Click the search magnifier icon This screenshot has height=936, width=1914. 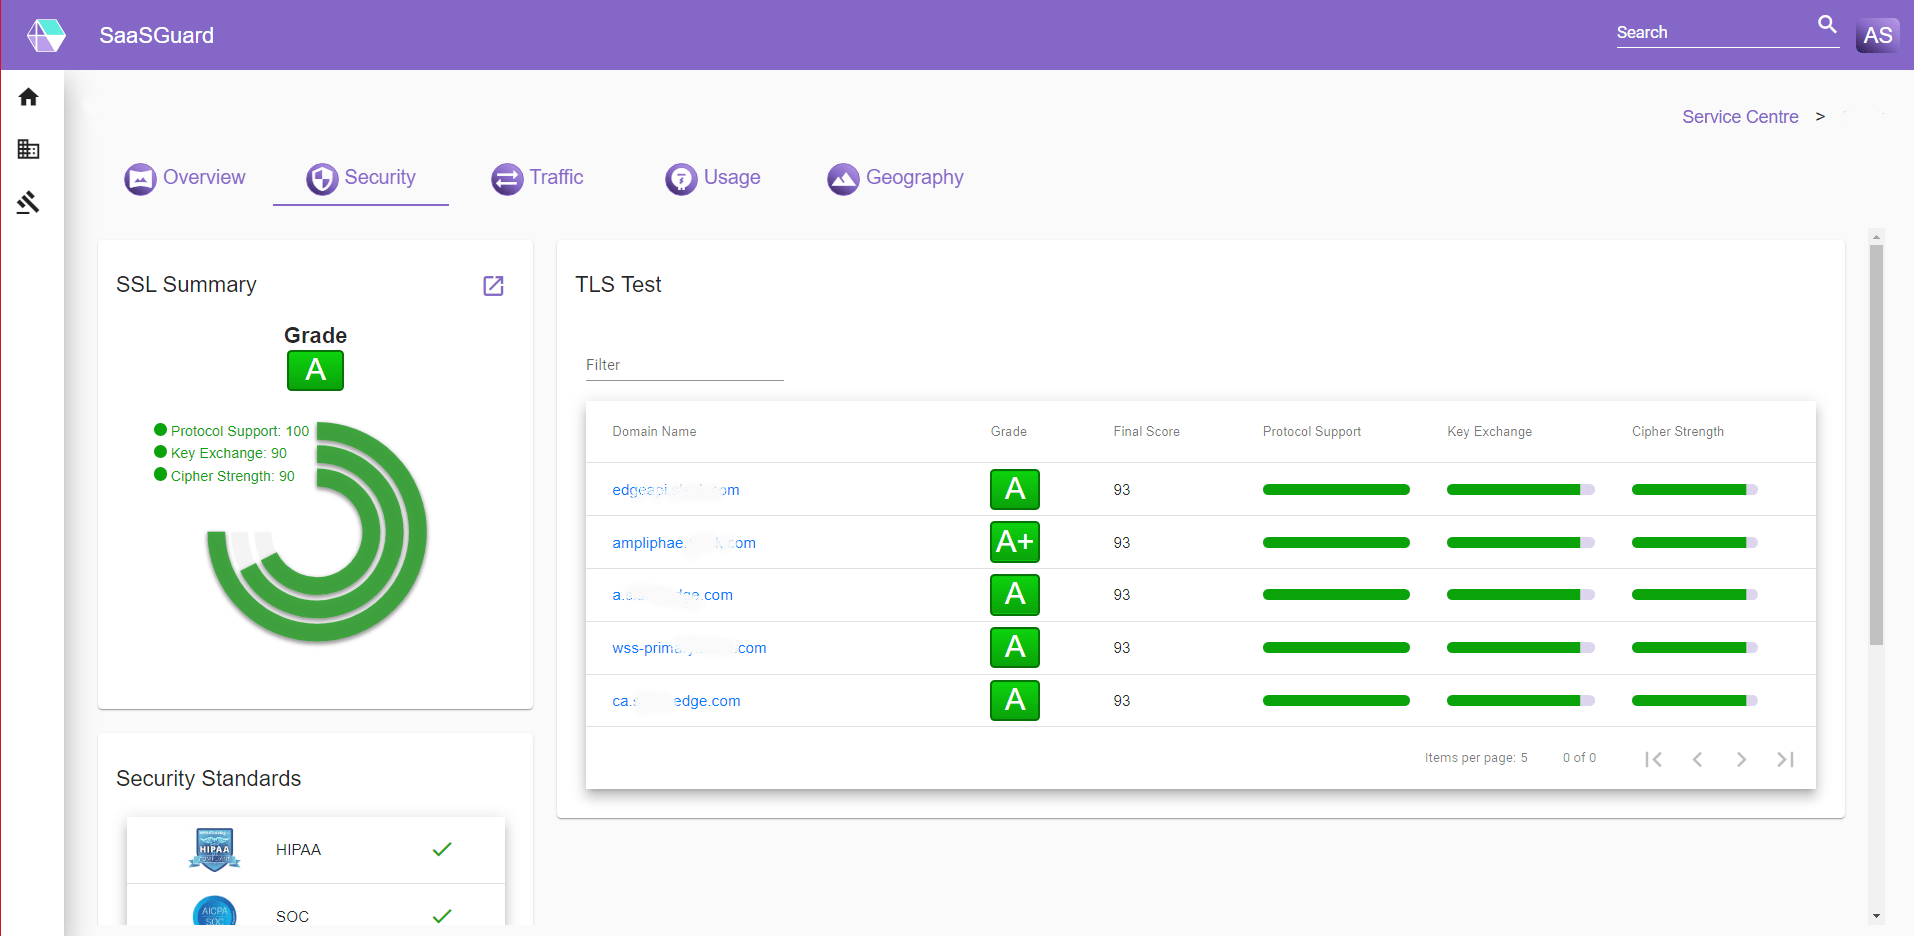pos(1826,25)
